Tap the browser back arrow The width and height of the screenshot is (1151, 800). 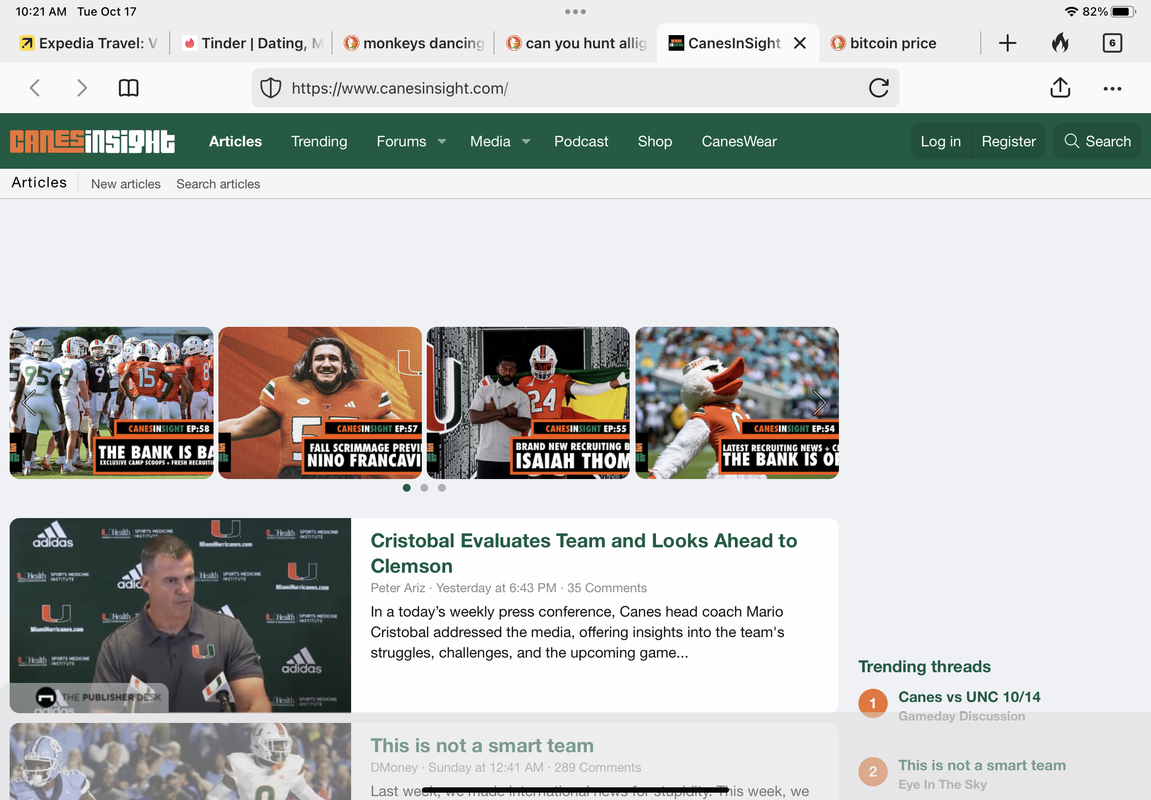point(35,88)
